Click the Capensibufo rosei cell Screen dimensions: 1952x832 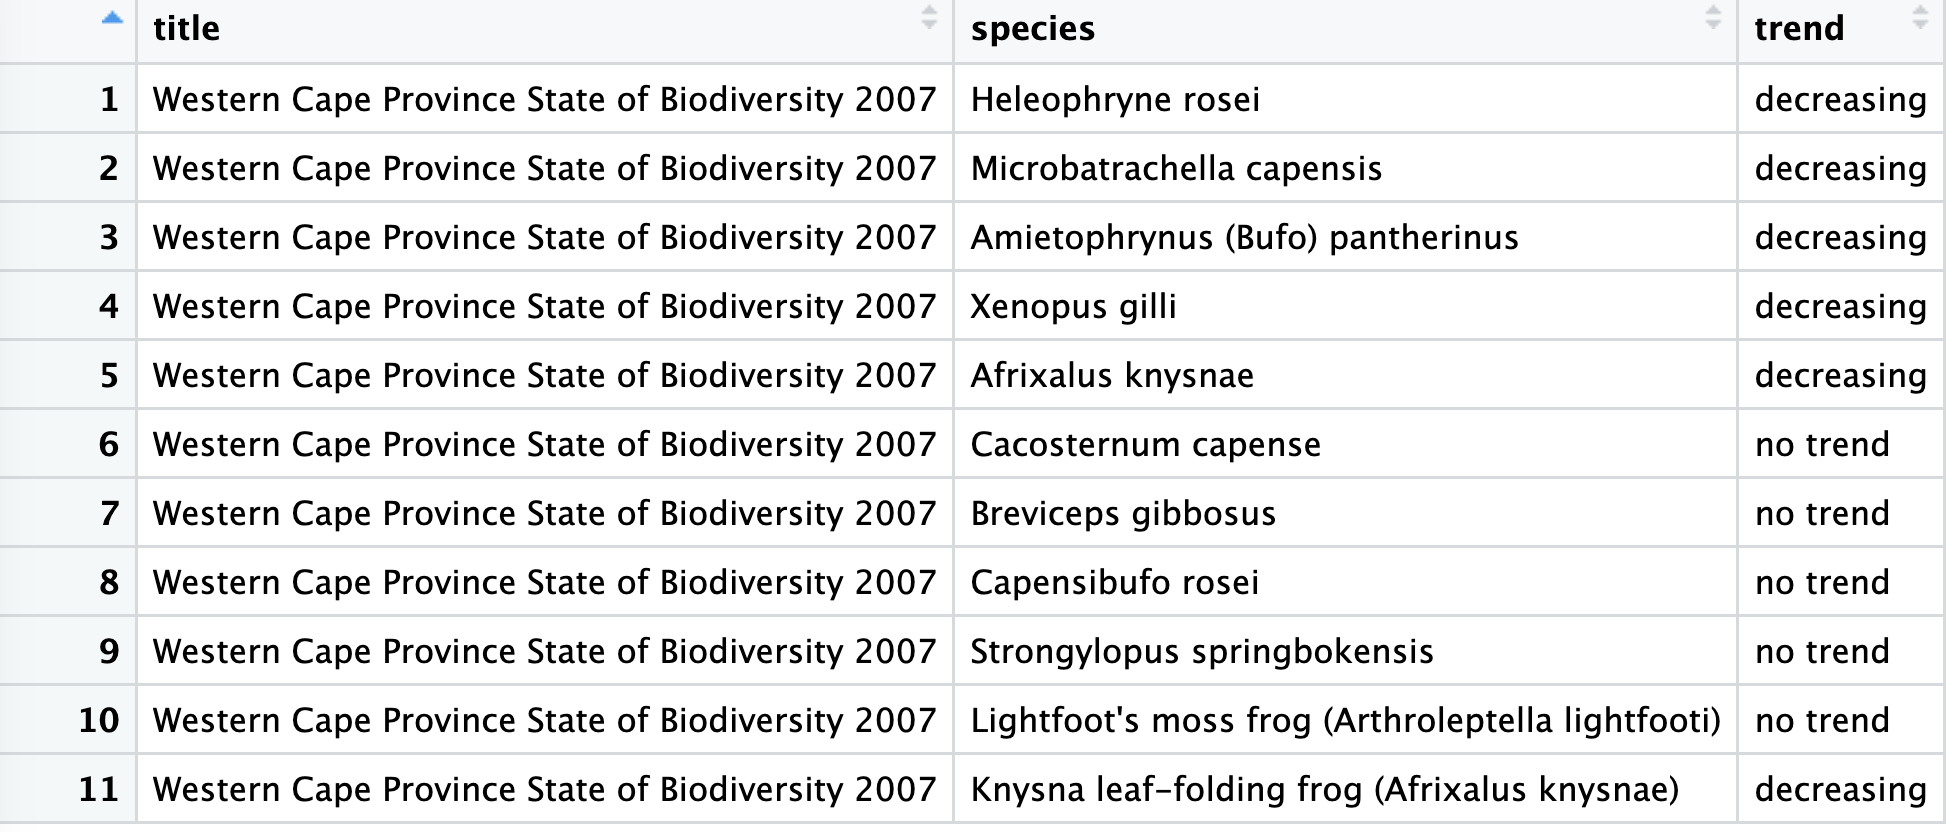click(1114, 582)
